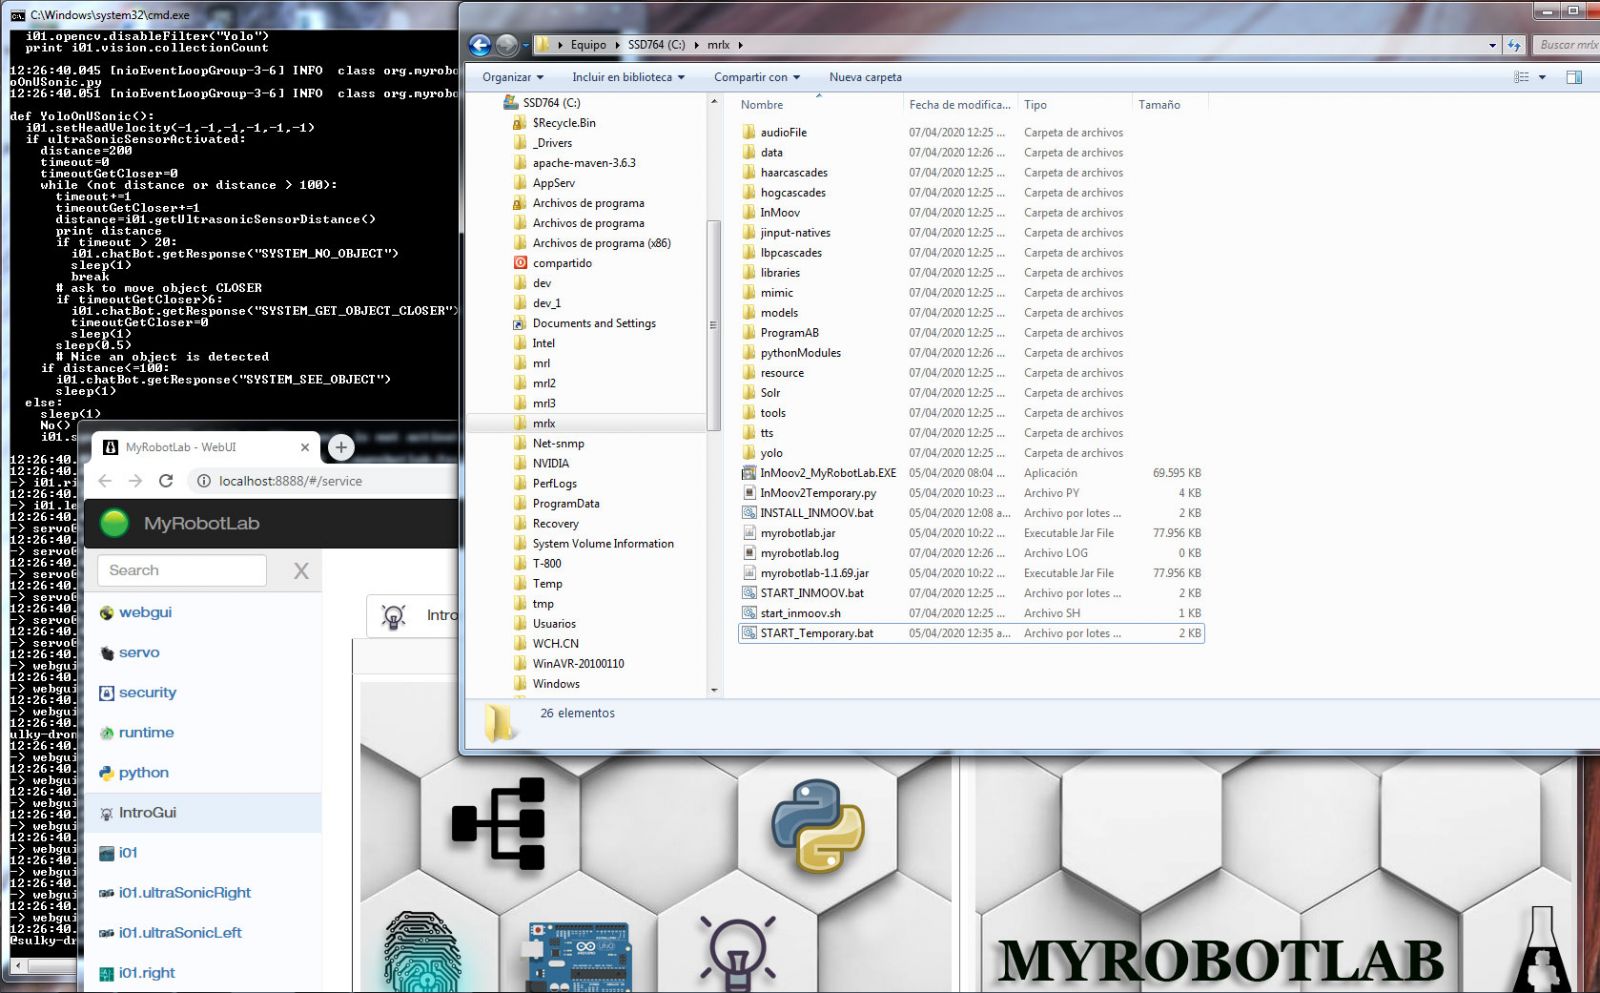The image size is (1600, 993).
Task: Select InMoov2Temporary.py file
Action: coord(818,493)
